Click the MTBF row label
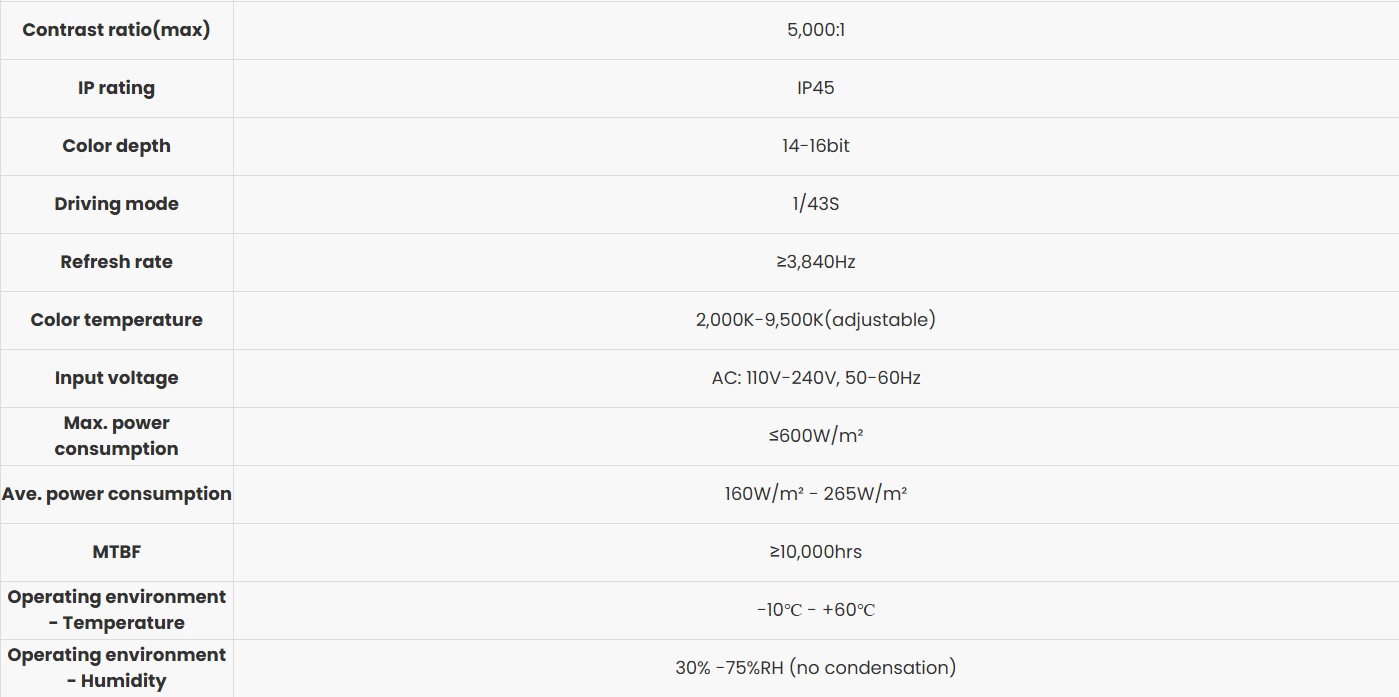The image size is (1399, 697). (116, 552)
